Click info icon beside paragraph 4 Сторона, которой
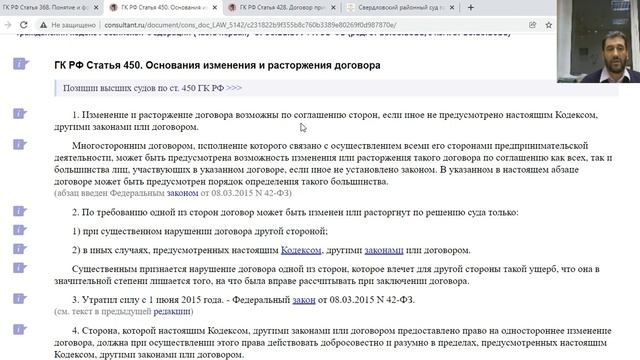 point(20,329)
